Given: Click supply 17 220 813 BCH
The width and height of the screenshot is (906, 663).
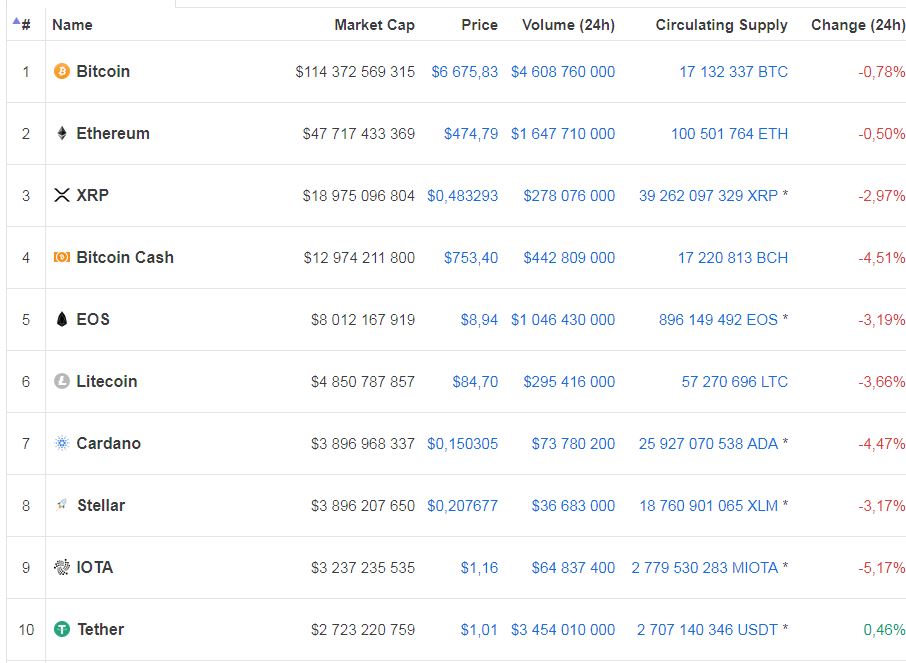Looking at the screenshot, I should [x=733, y=258].
